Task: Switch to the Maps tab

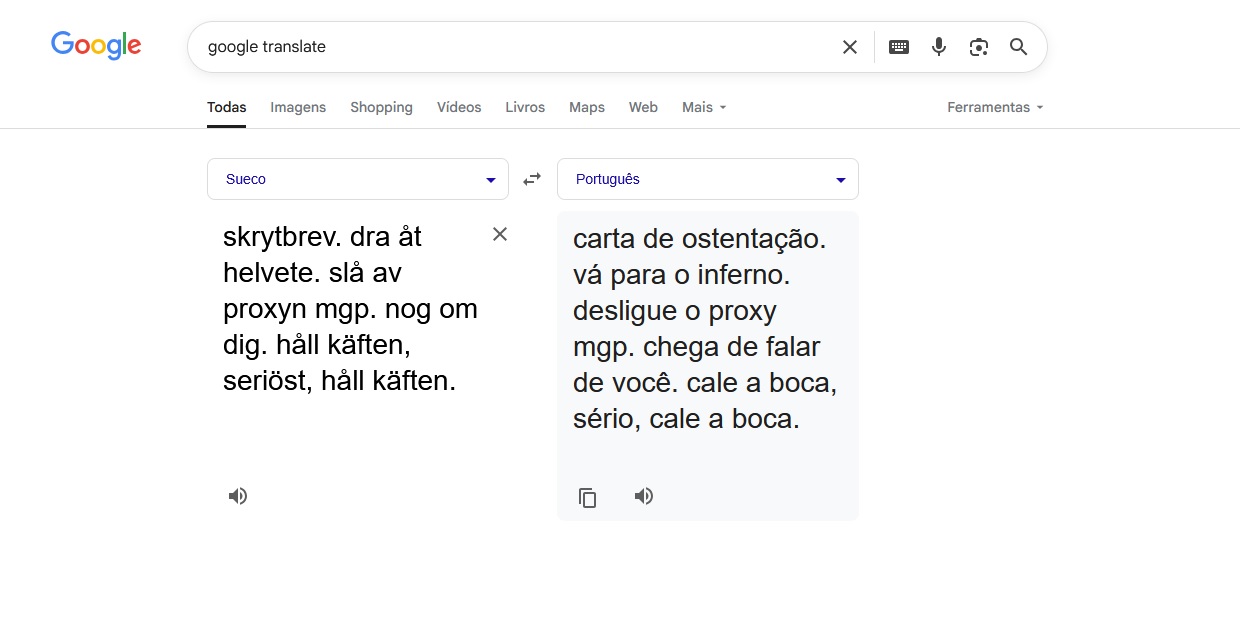Action: [x=587, y=107]
